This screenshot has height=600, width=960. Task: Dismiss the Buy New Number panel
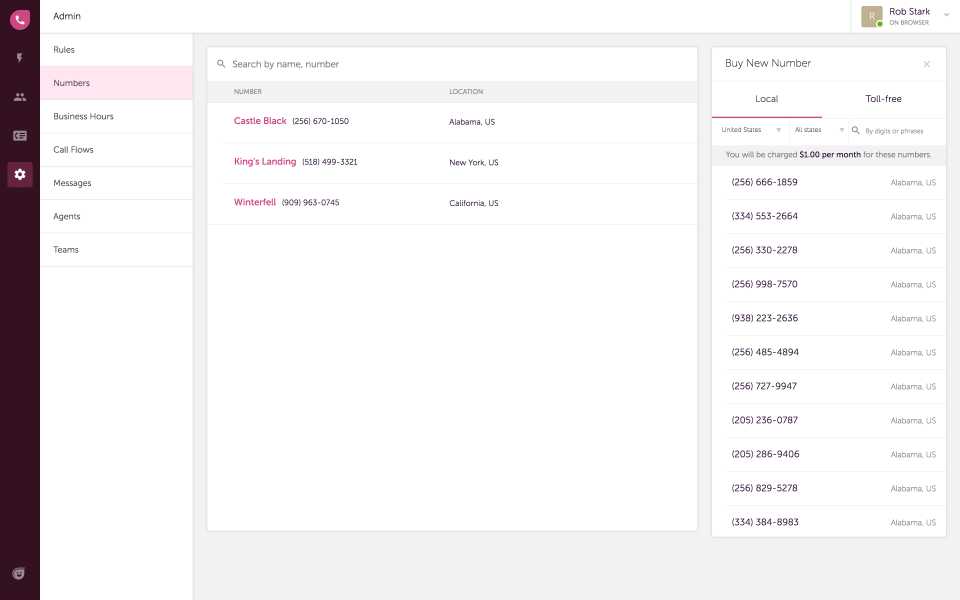[927, 63]
